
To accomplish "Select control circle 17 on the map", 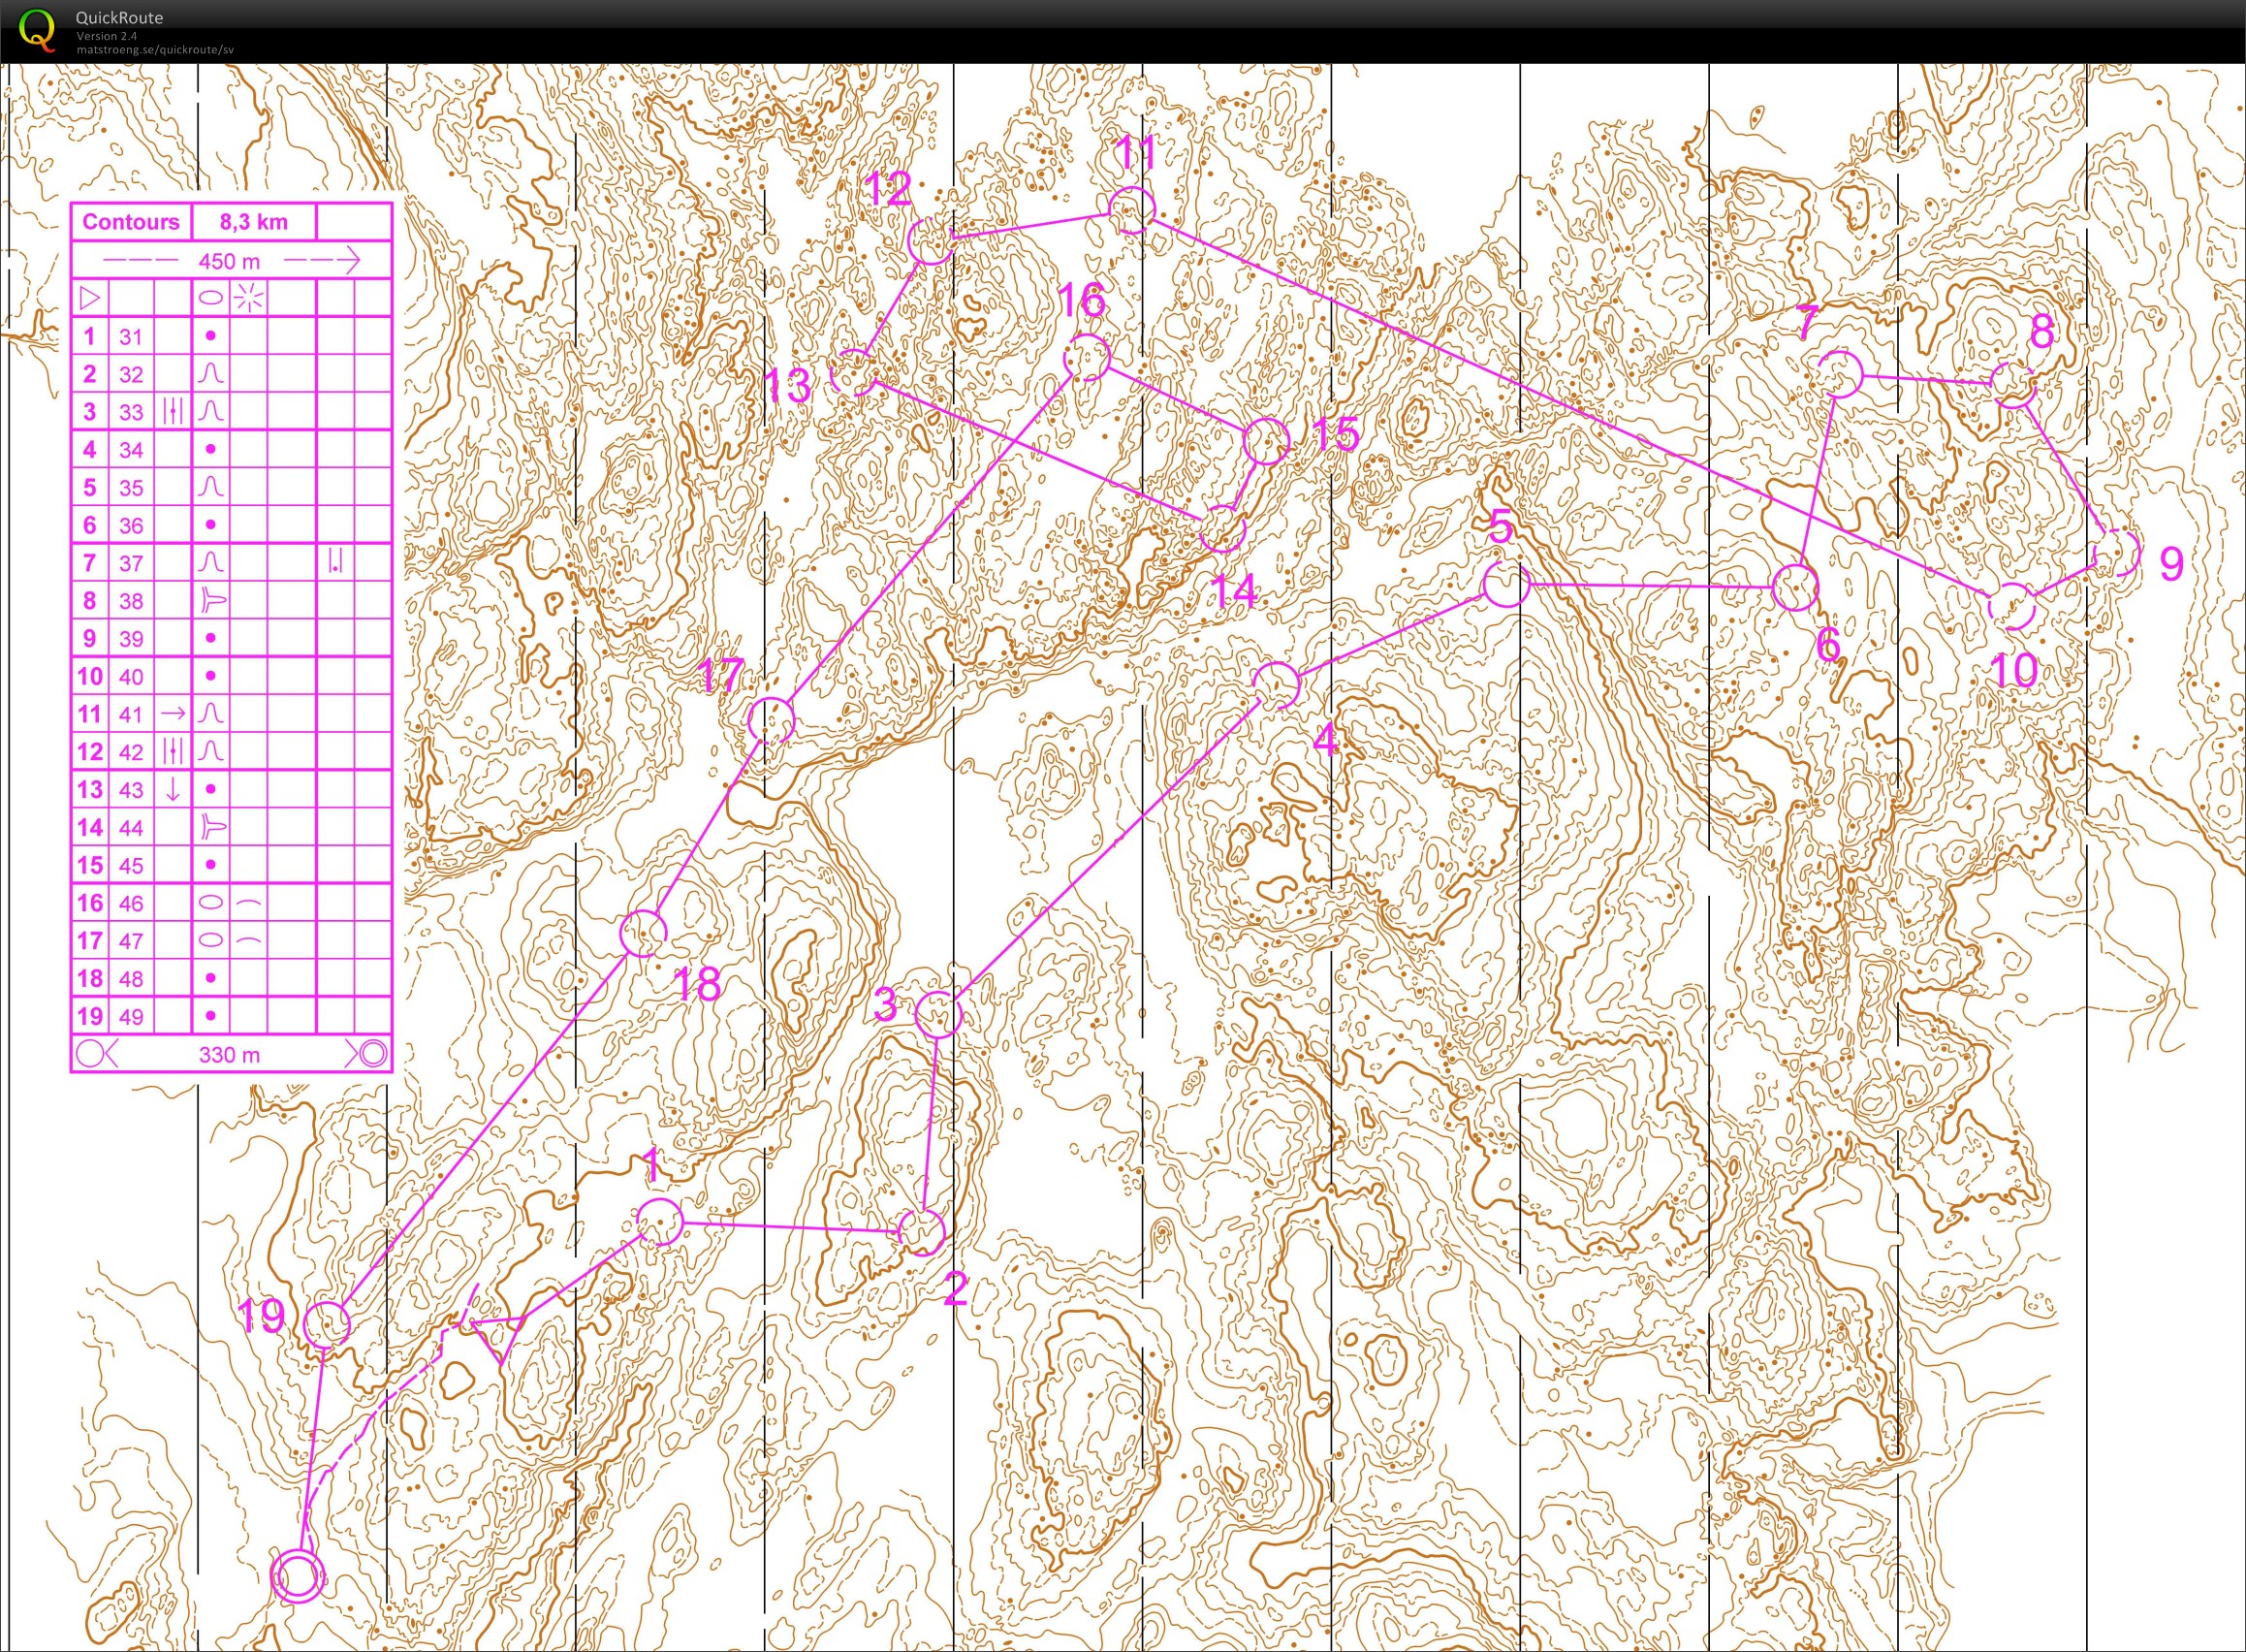I will click(771, 720).
